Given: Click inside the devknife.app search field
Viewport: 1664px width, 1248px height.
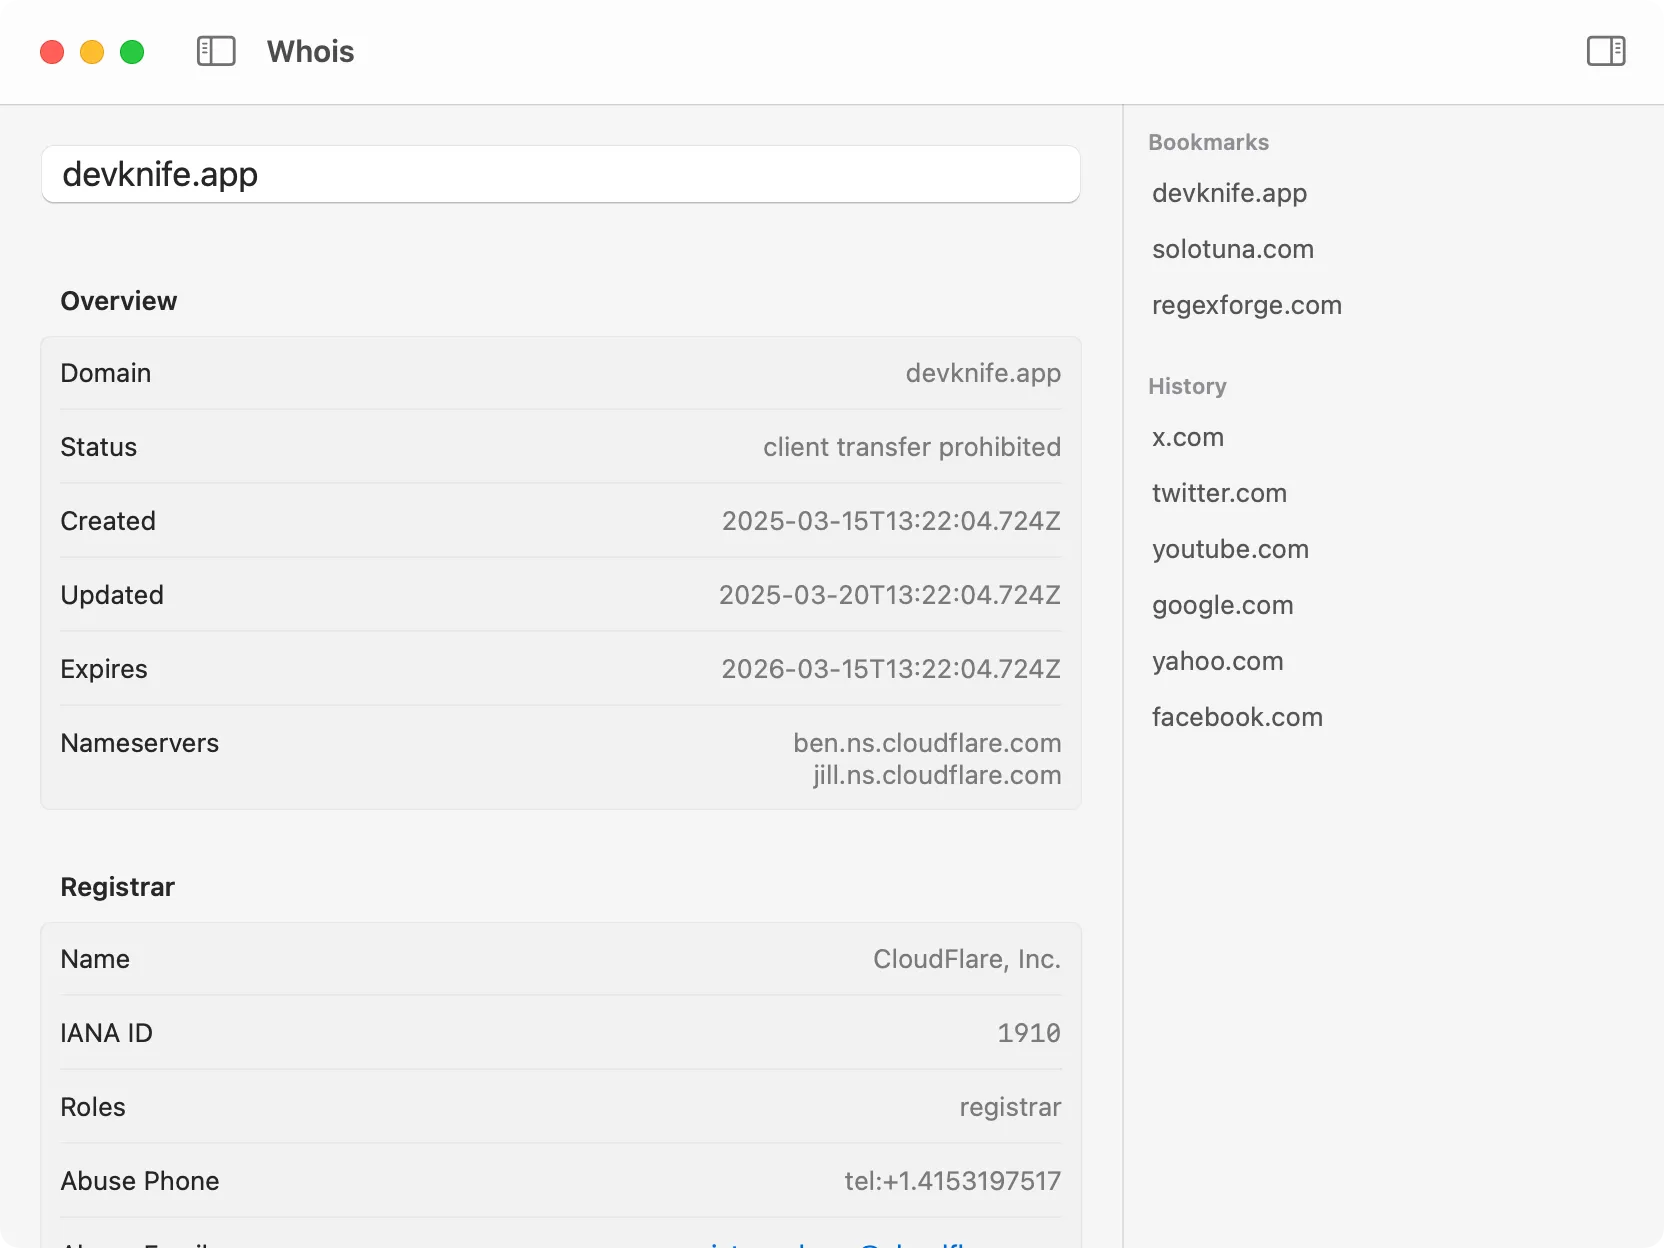Looking at the screenshot, I should click(x=561, y=174).
